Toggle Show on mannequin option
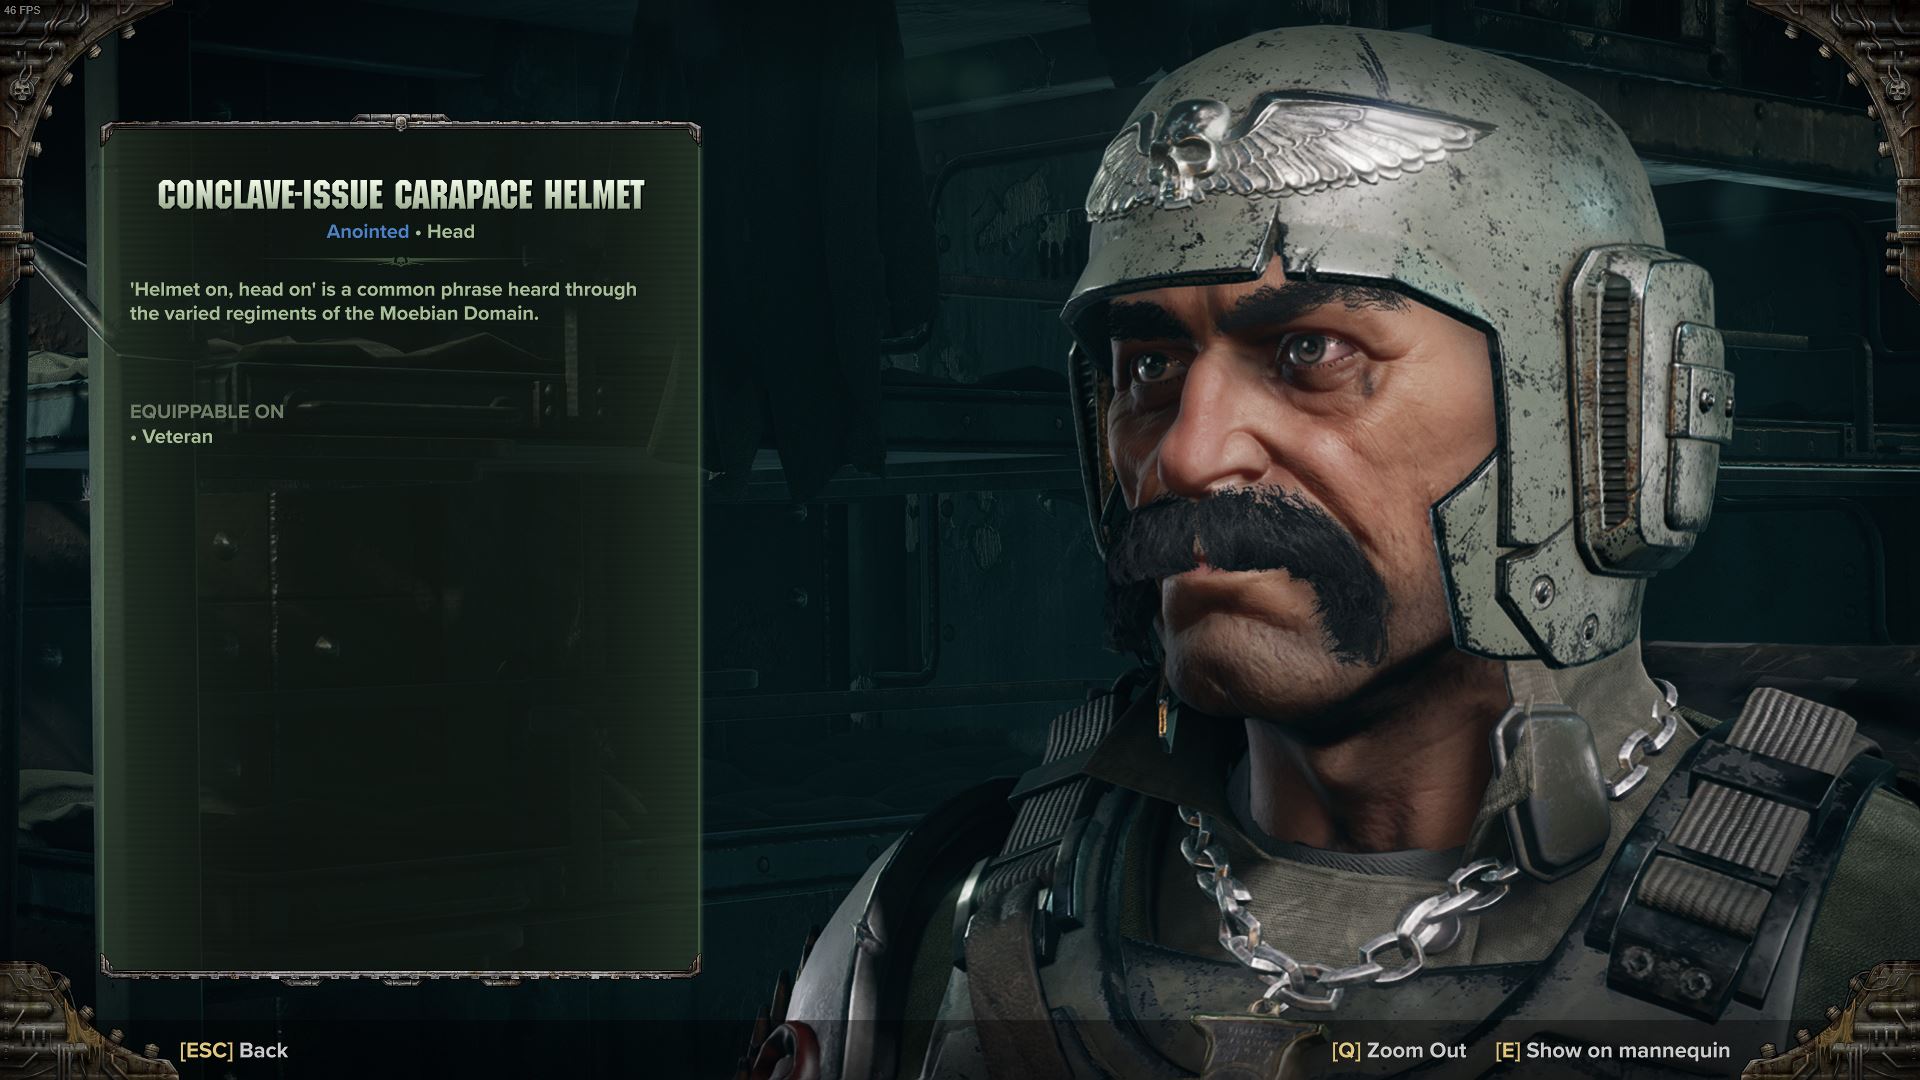 (1612, 1050)
